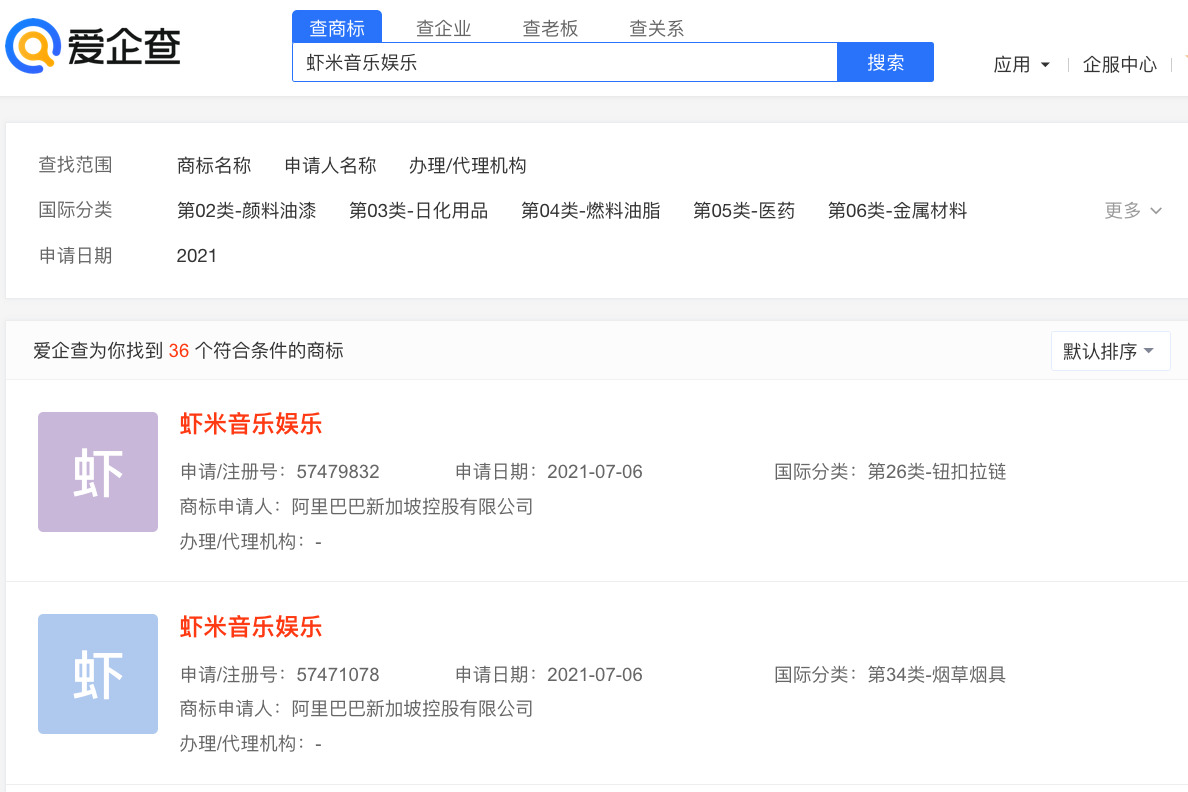The height and width of the screenshot is (792, 1188).
Task: Click the result count 36
Action: 179,351
